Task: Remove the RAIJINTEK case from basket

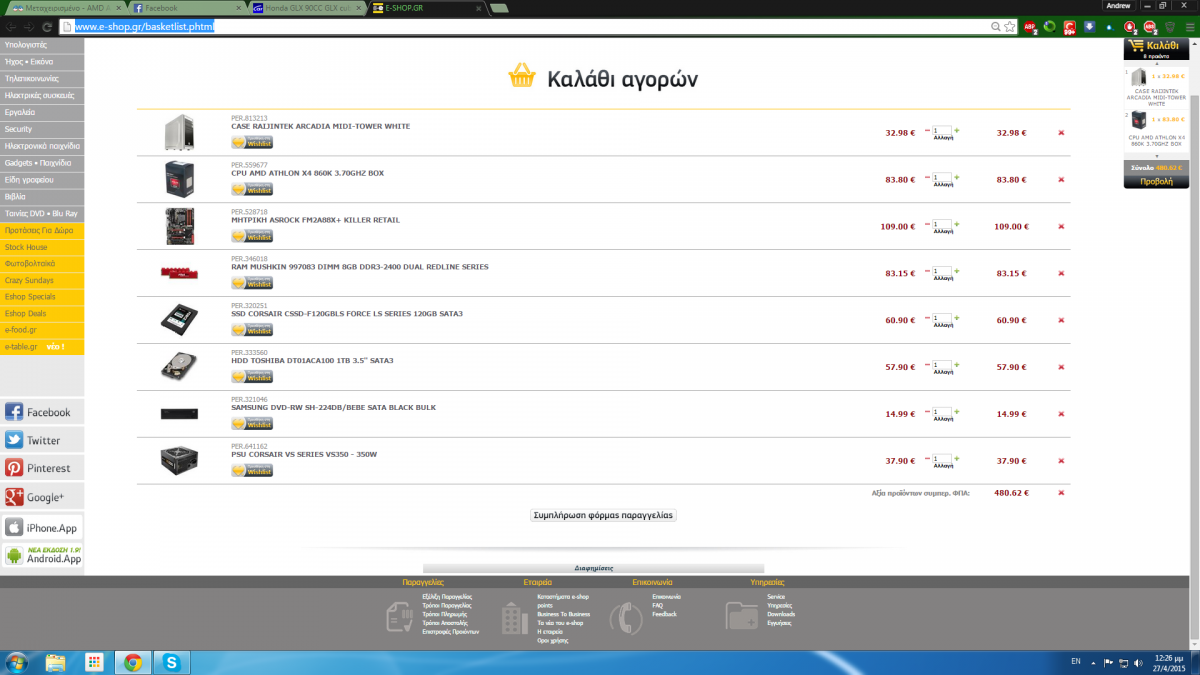Action: click(1061, 133)
